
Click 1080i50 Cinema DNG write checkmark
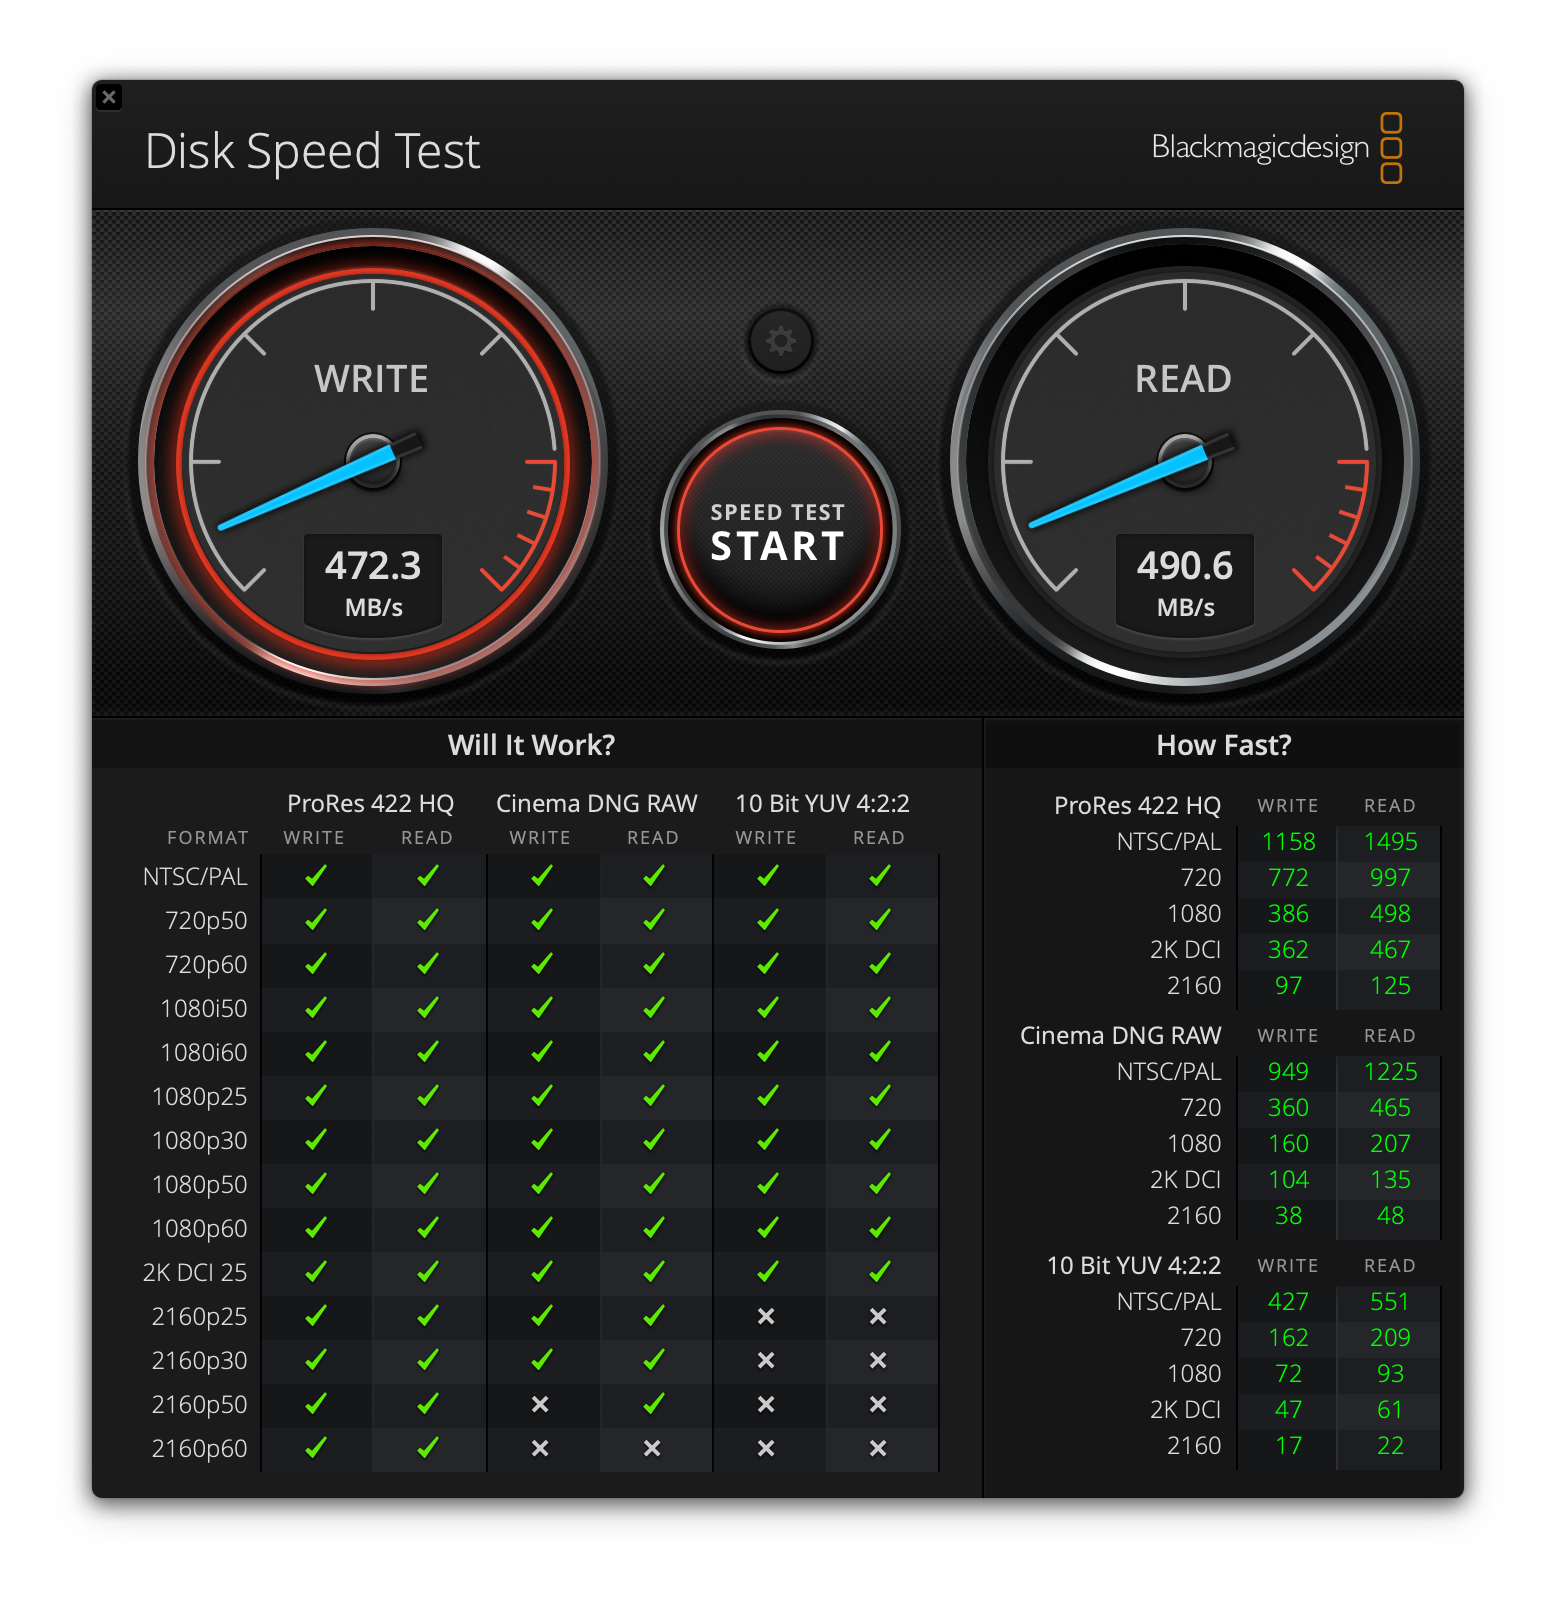[542, 1008]
